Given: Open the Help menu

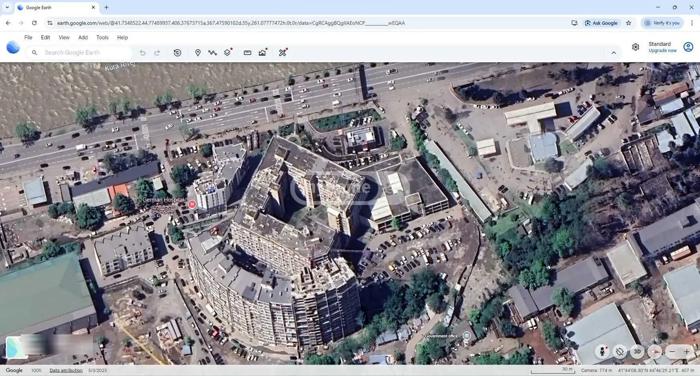Looking at the screenshot, I should (122, 38).
